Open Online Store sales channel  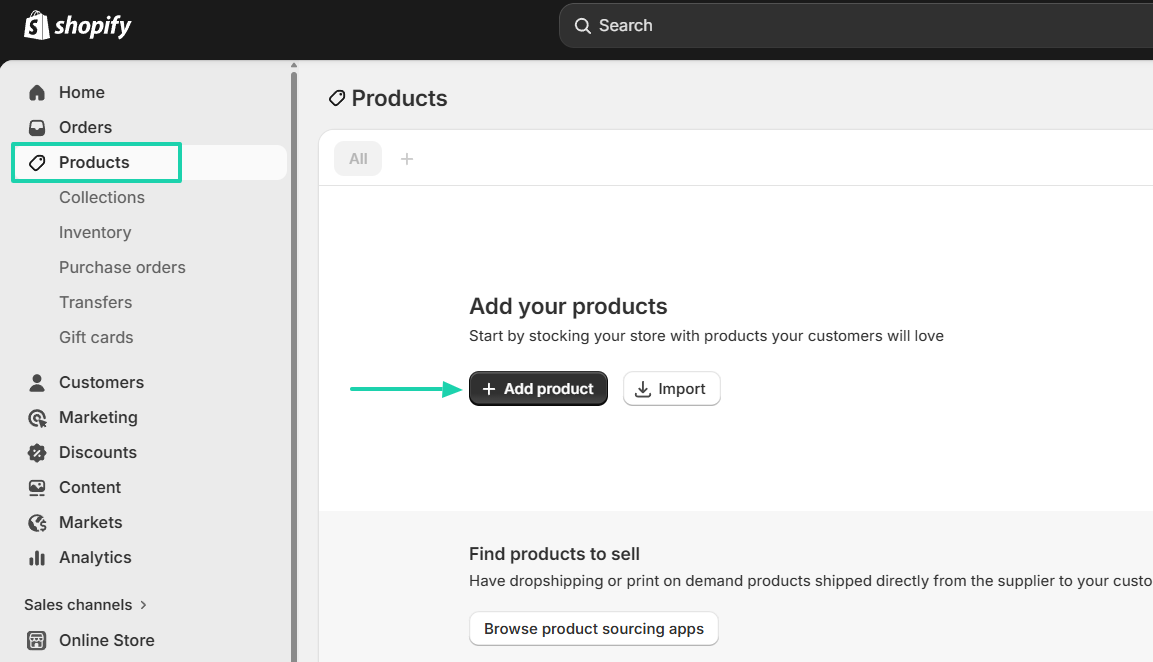(107, 641)
